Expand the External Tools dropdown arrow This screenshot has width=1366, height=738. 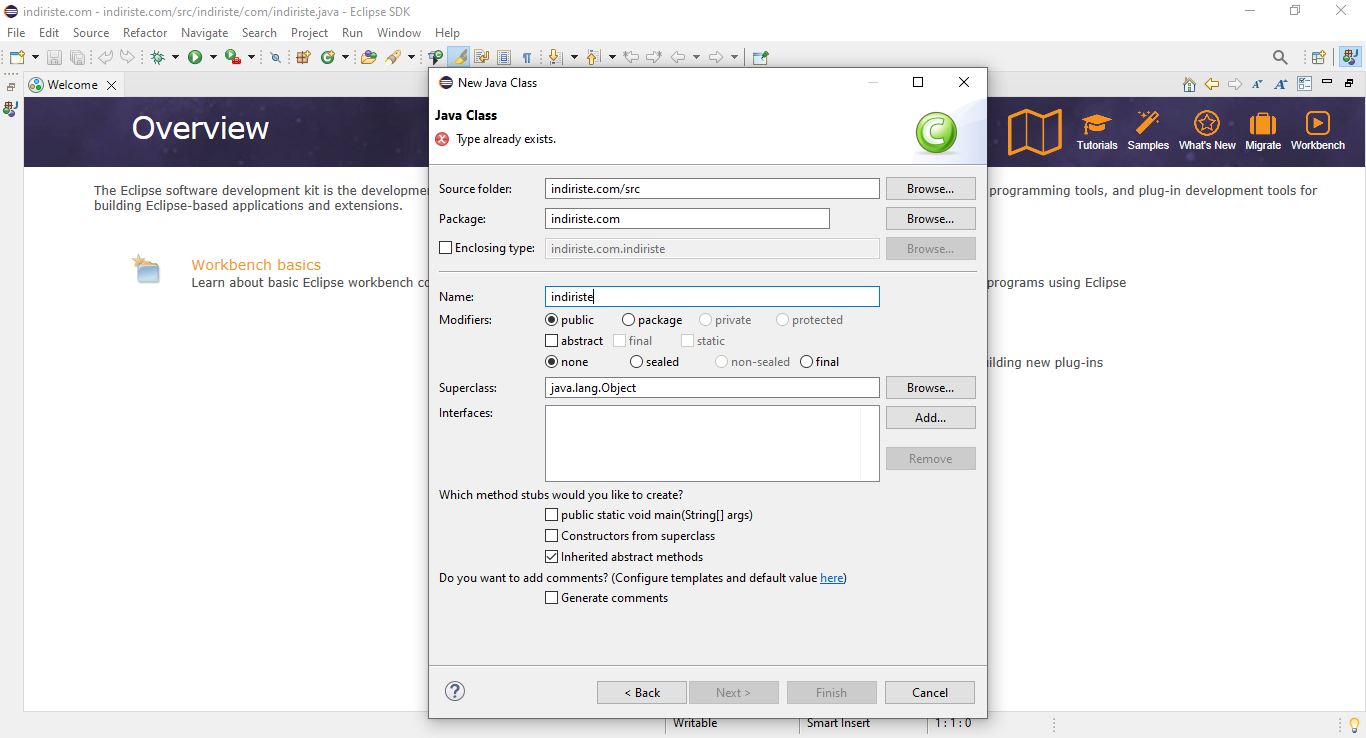point(251,57)
